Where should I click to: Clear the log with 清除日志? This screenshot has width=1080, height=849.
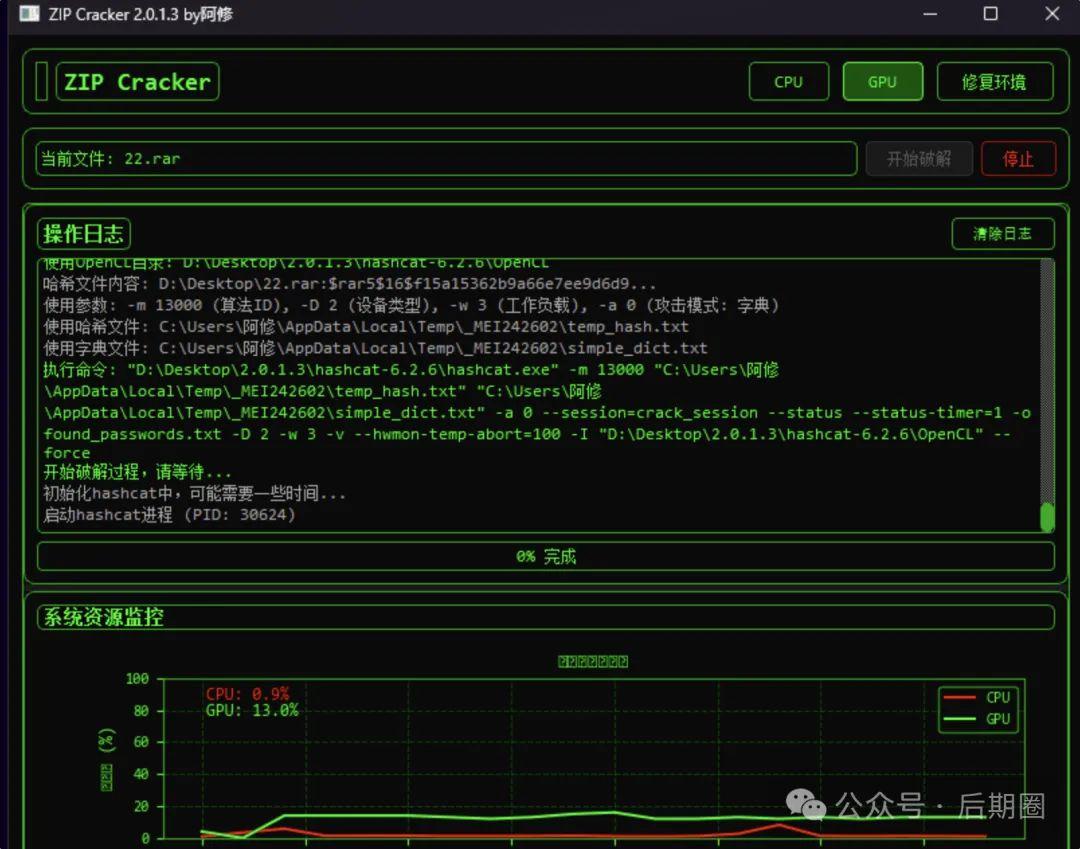[1002, 234]
